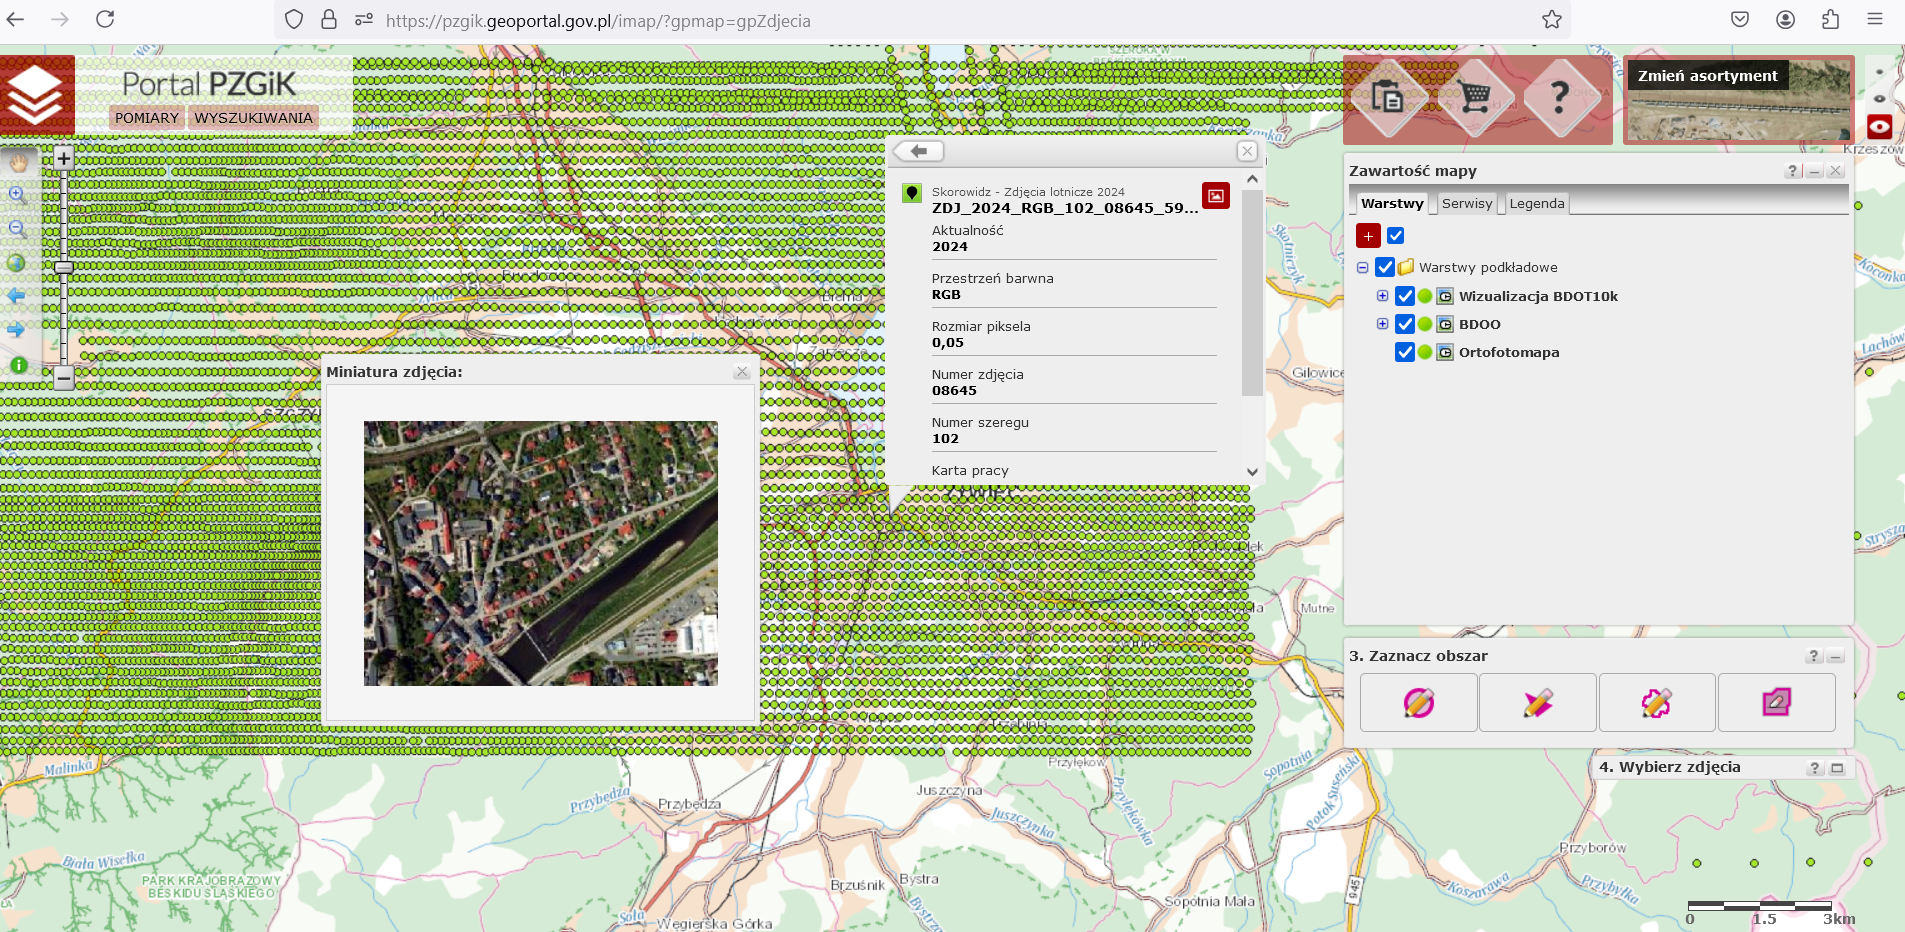1905x932 pixels.
Task: Click the green info tool icon
Action: coord(18,366)
